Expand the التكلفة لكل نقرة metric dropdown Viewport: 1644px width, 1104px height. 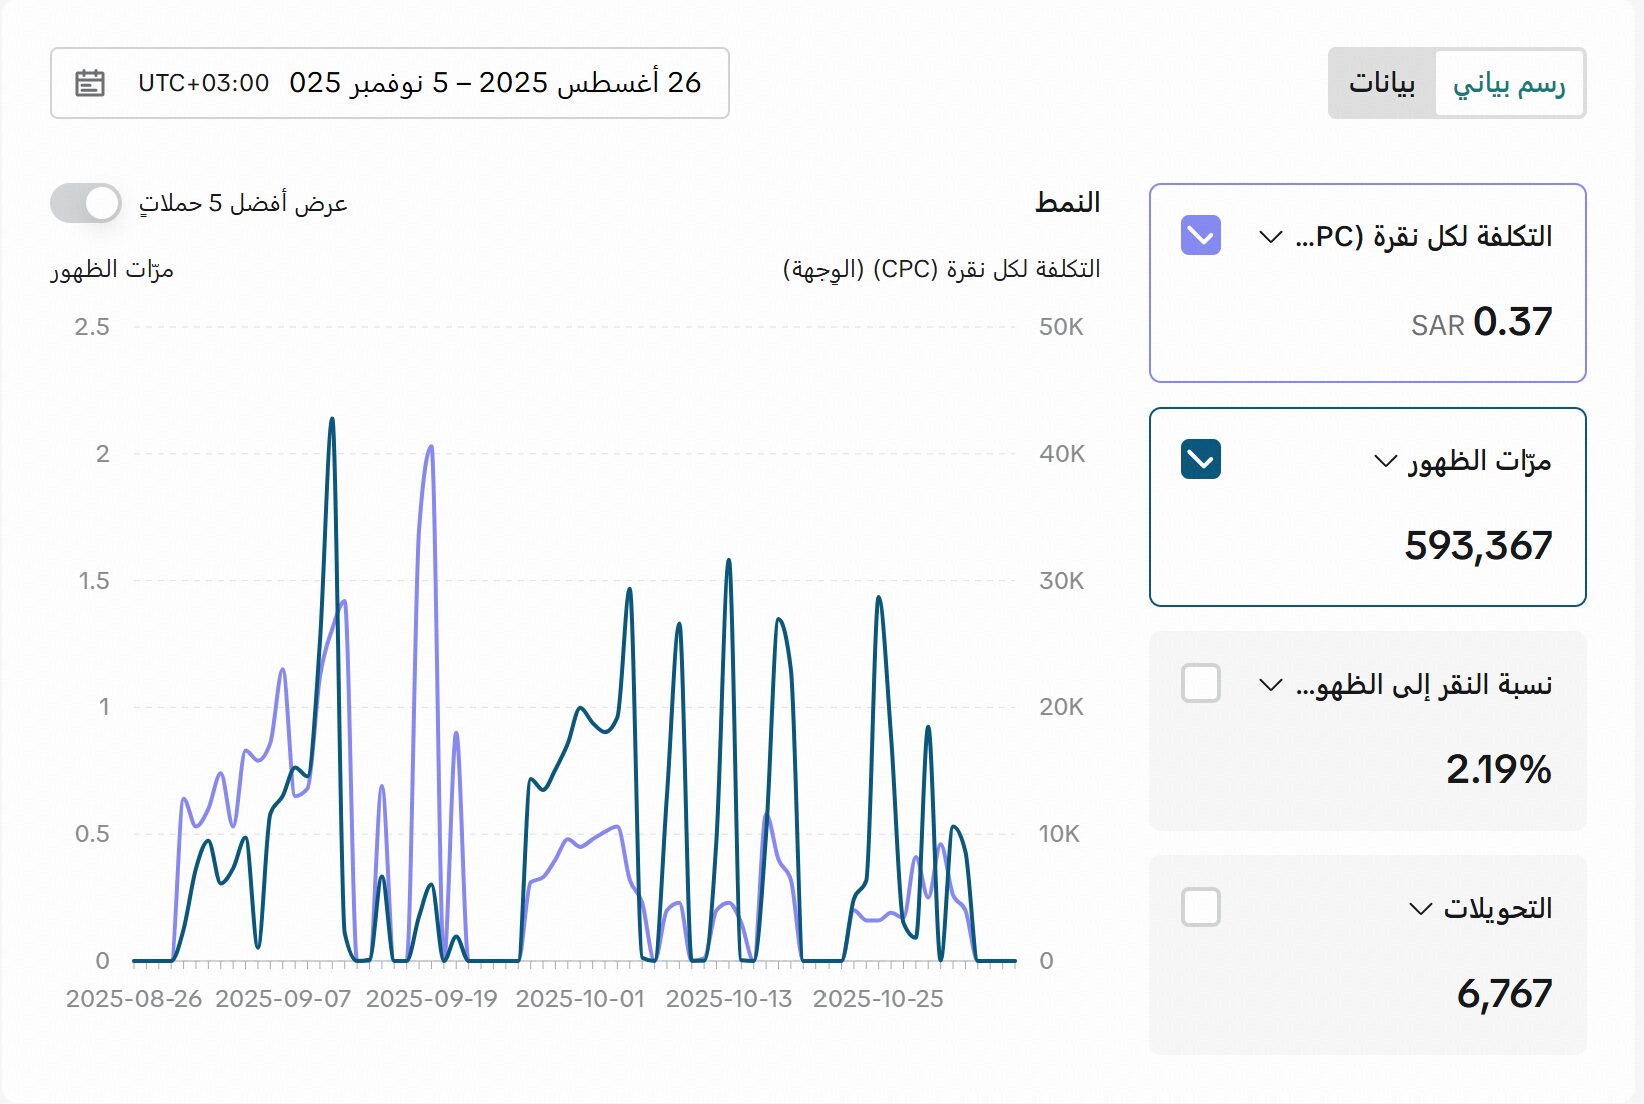coord(1270,237)
